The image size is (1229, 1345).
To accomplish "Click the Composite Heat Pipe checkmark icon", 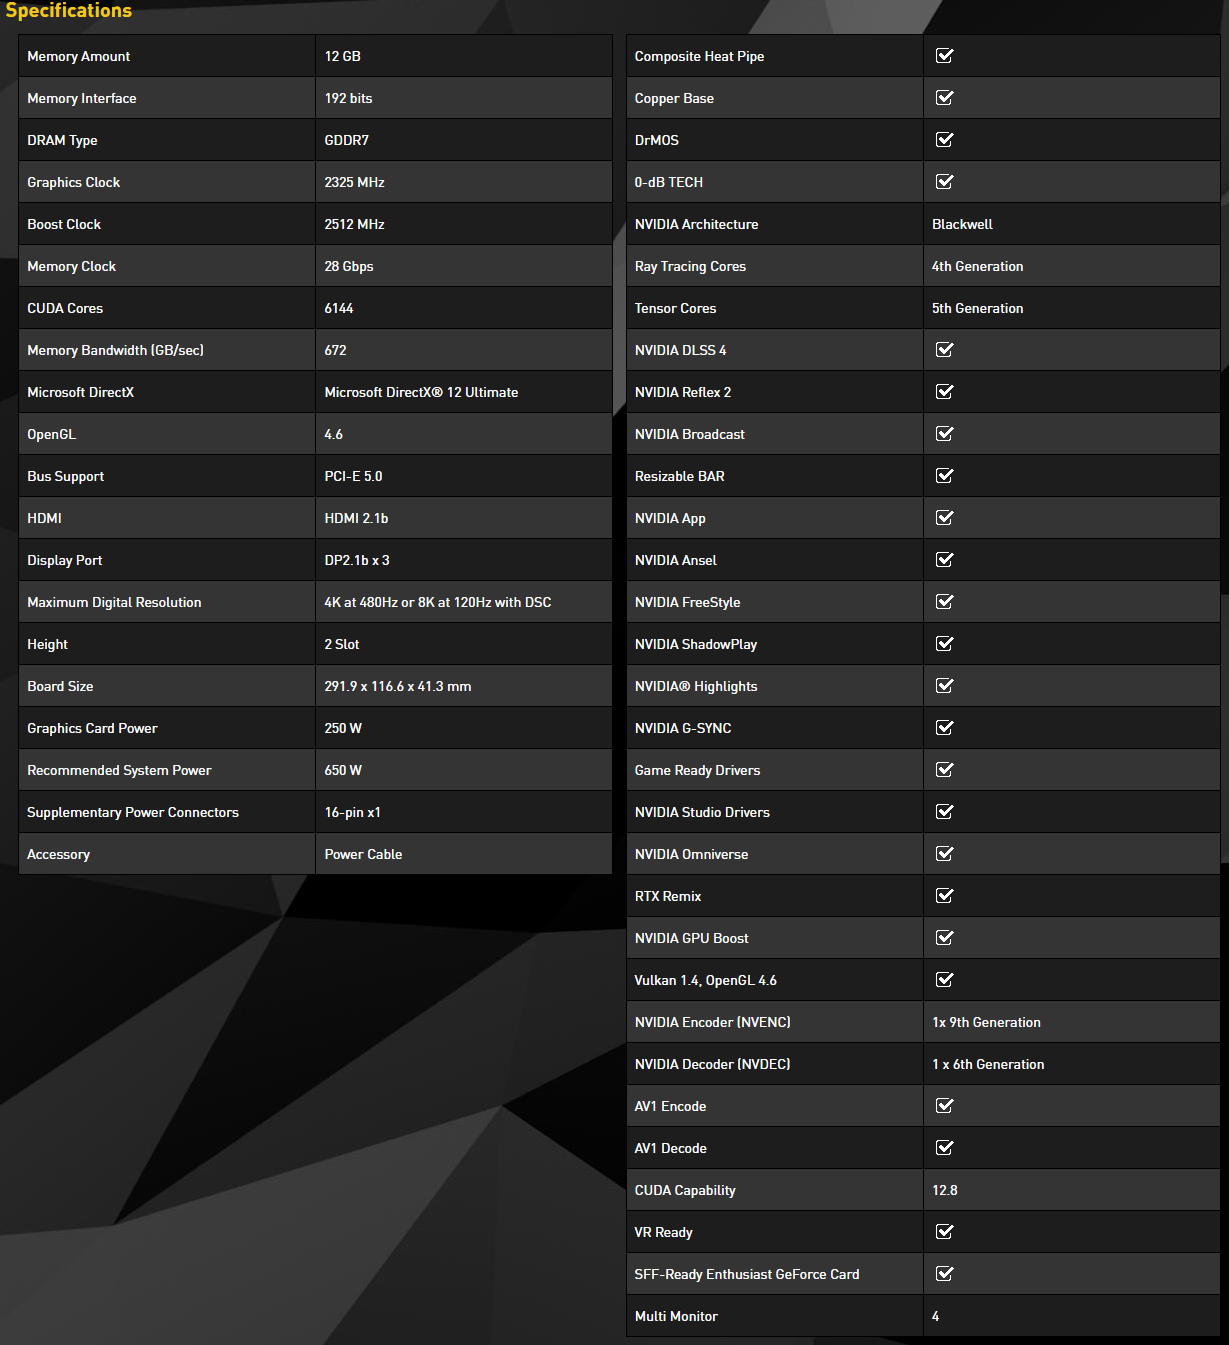I will (x=944, y=56).
